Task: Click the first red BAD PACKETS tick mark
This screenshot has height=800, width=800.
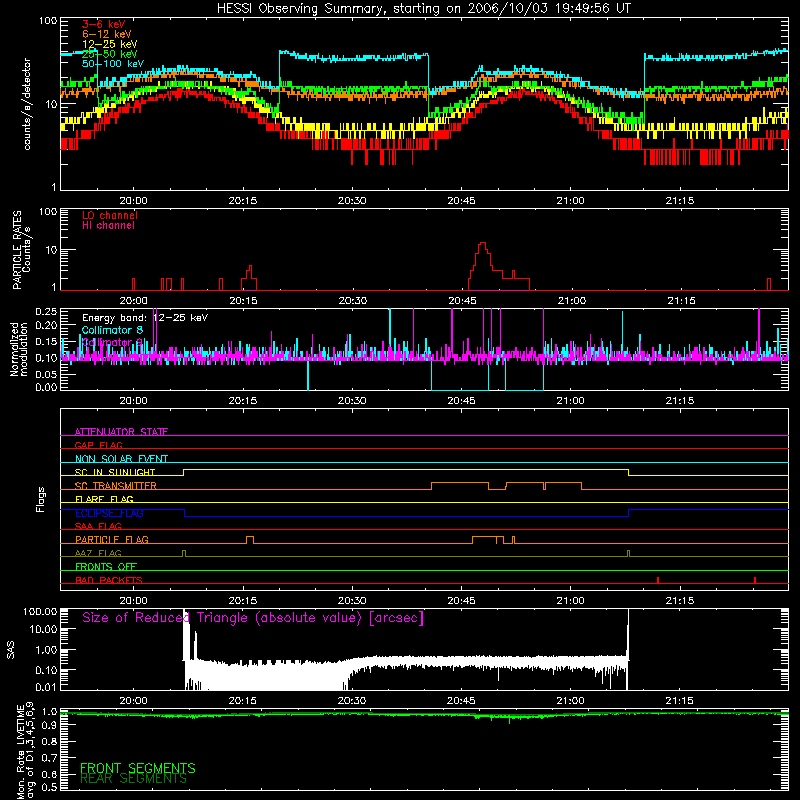Action: click(658, 580)
